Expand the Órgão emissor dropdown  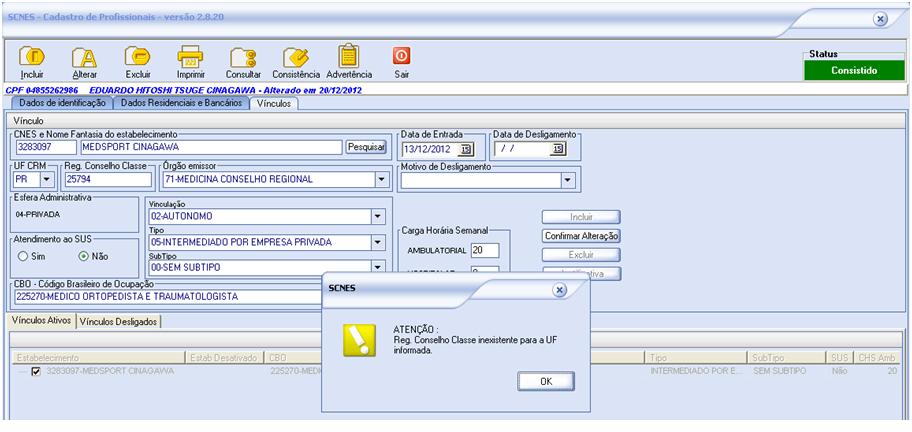pyautogui.click(x=381, y=180)
